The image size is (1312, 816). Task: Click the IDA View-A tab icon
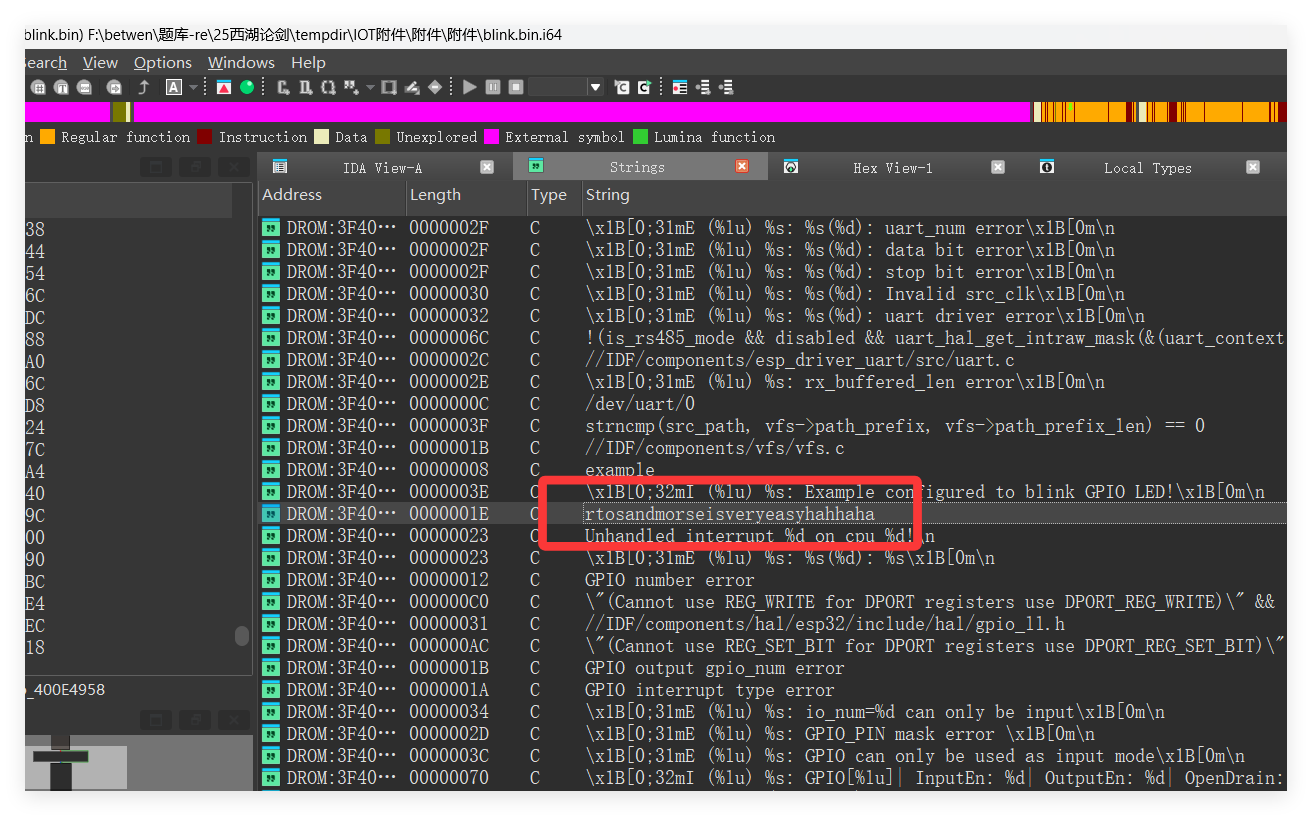tap(280, 166)
